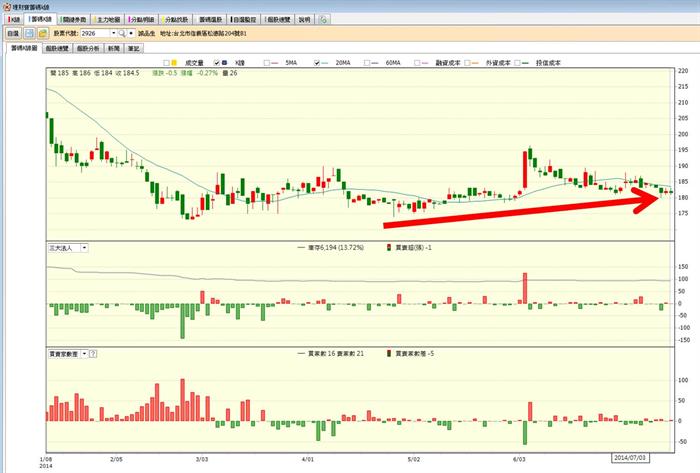Open the 說明 tab
700x473 pixels.
(305, 20)
